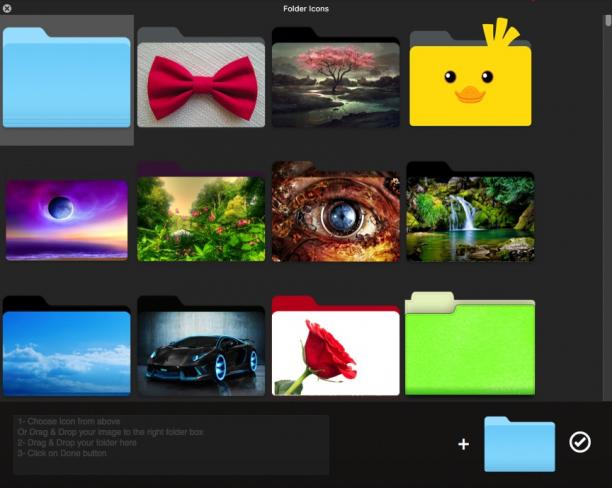Close the Folder Icons window
Screen dimensions: 612x488
[x=7, y=8]
